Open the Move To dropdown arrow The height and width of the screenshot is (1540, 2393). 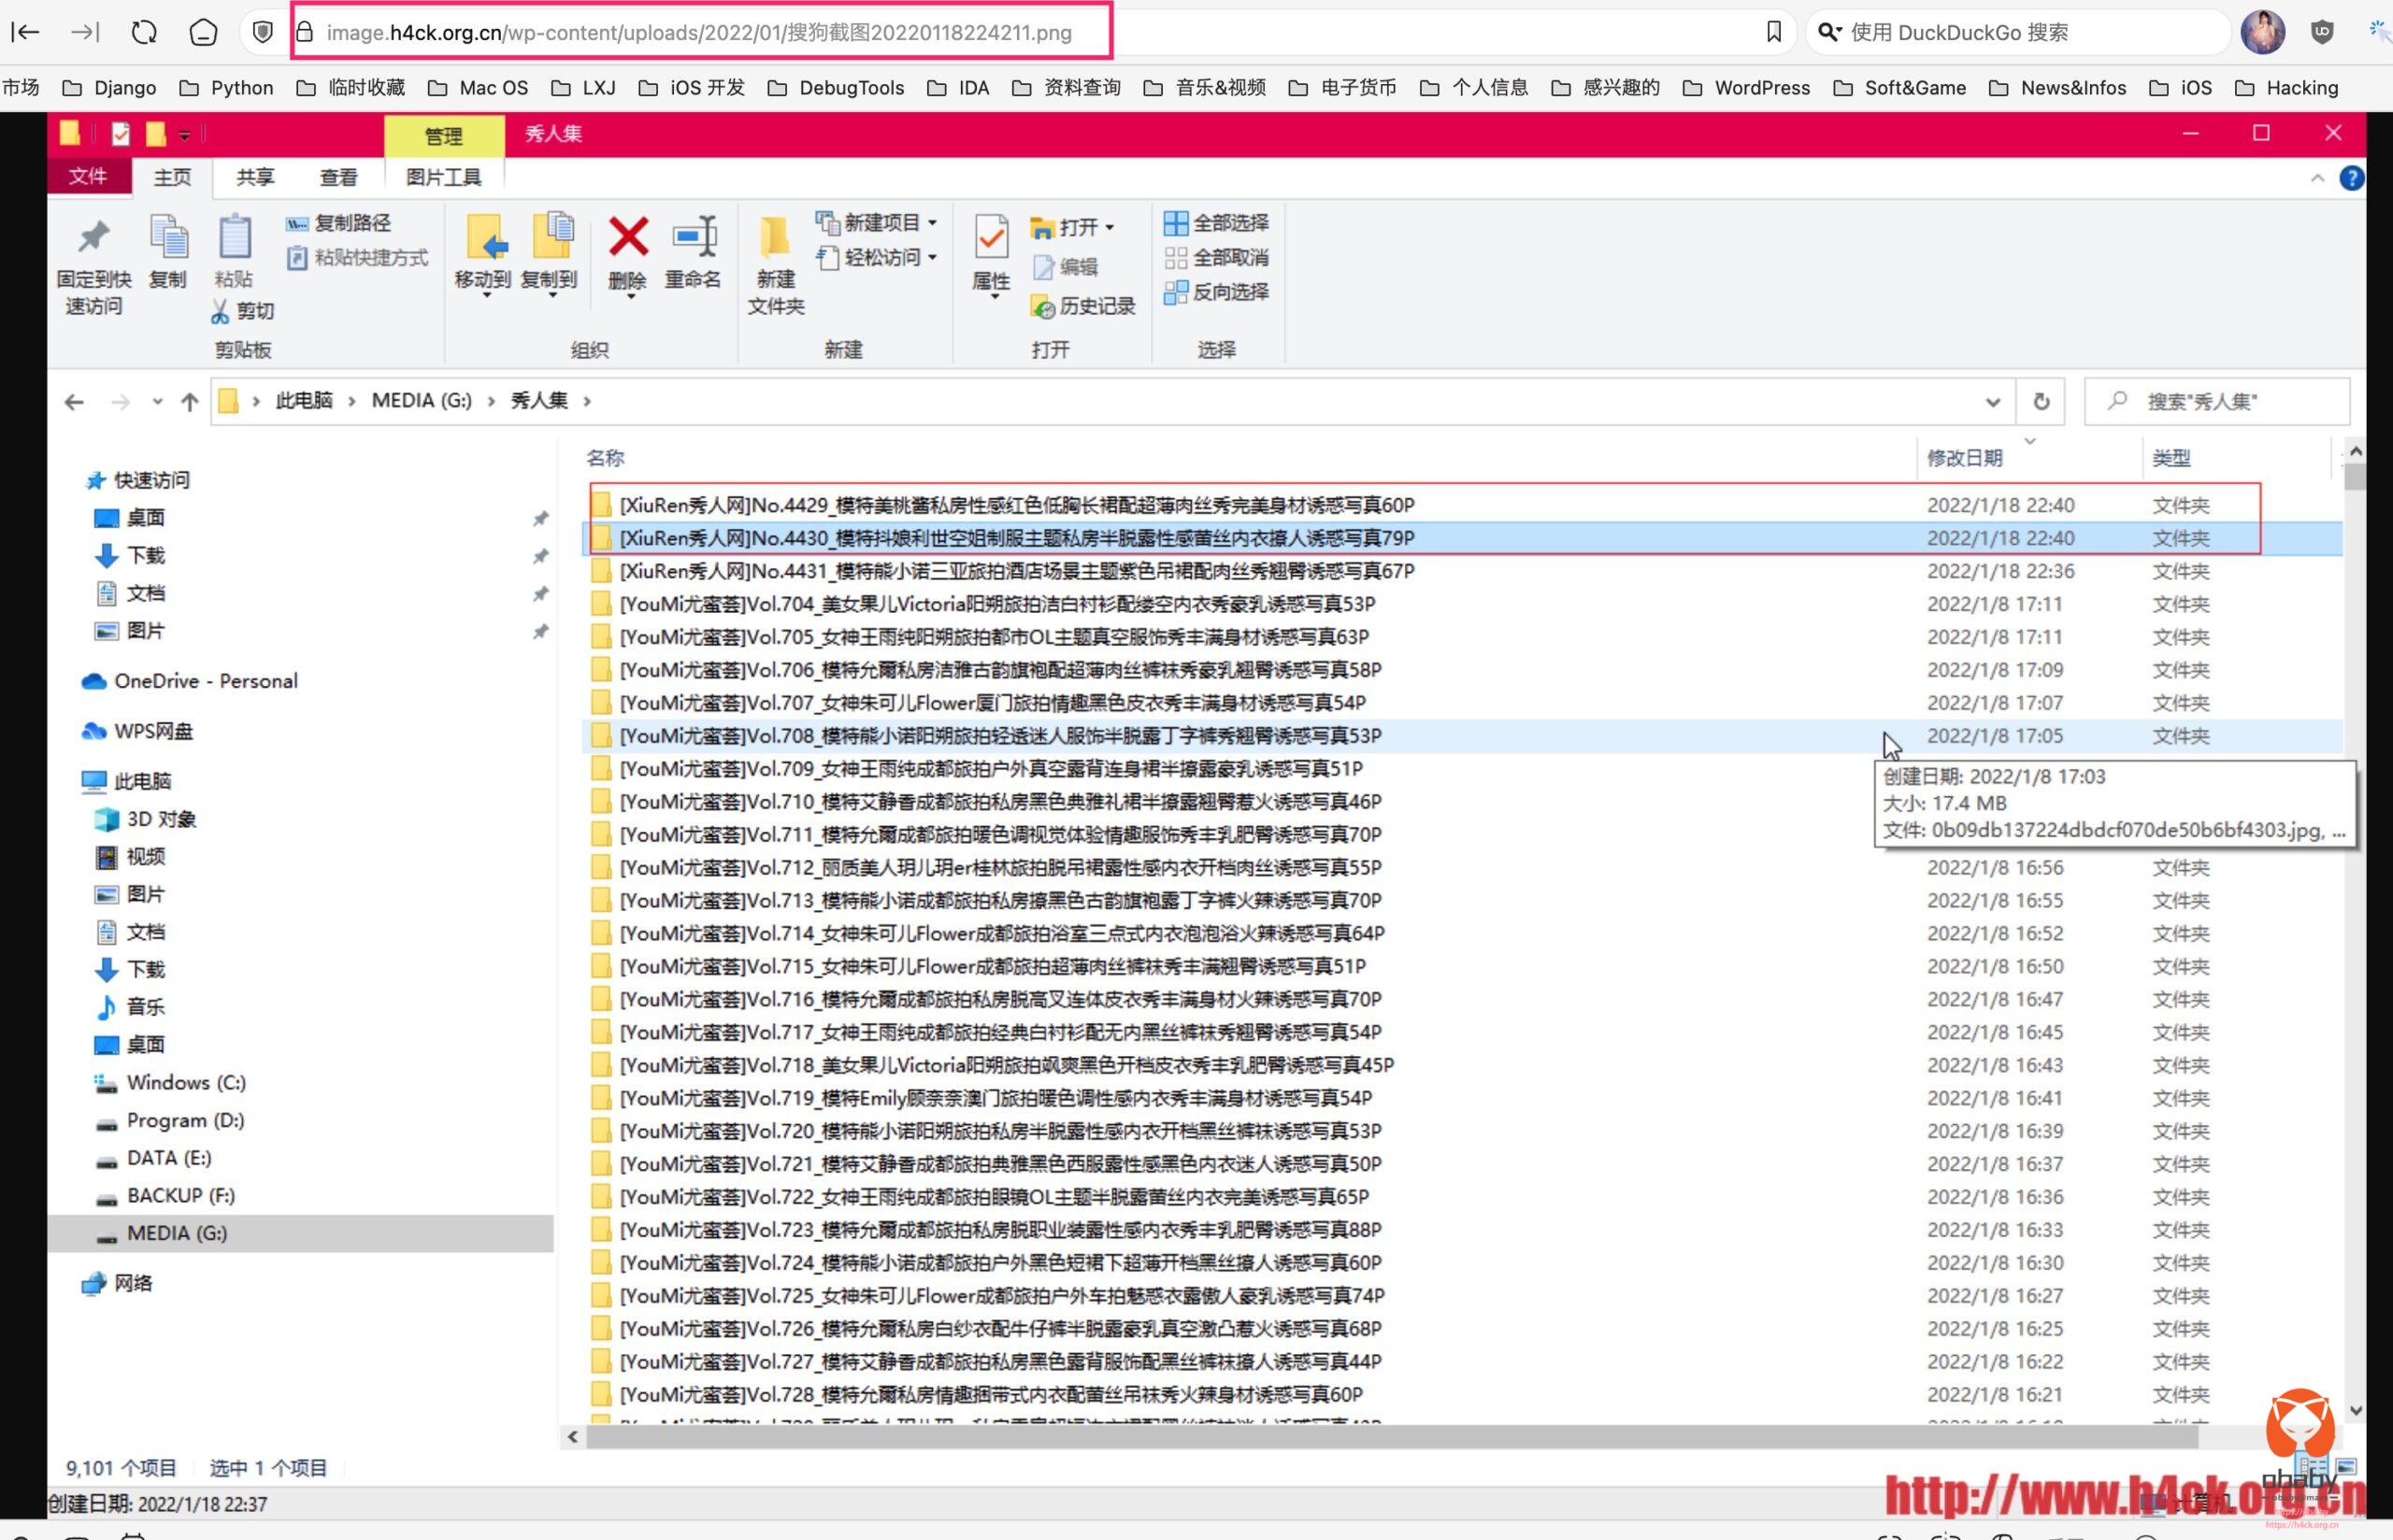click(486, 296)
